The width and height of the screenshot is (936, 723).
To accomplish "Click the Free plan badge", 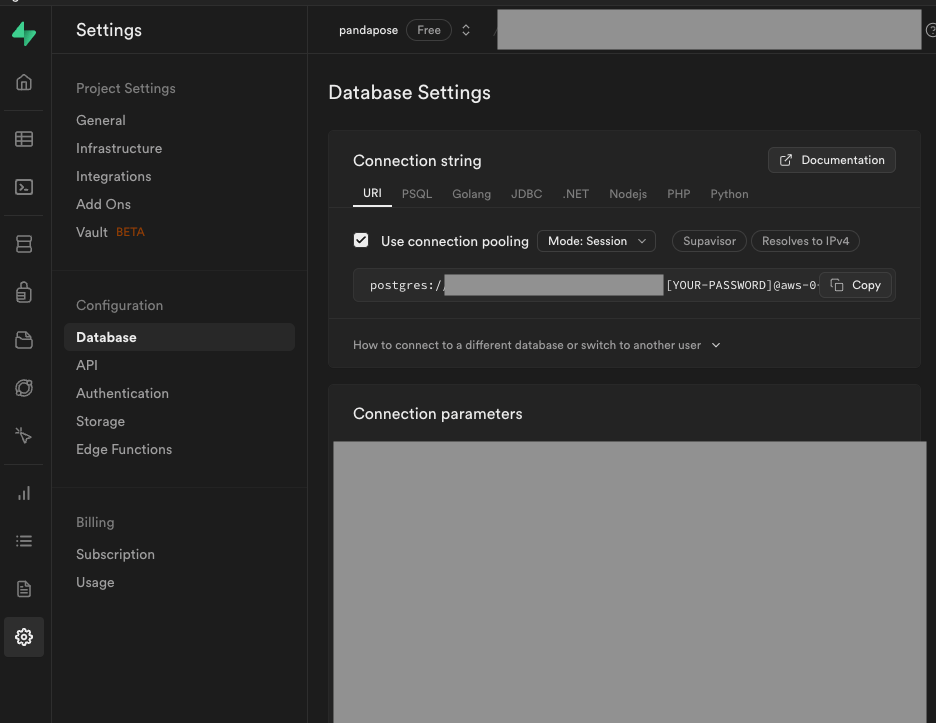I will [429, 30].
